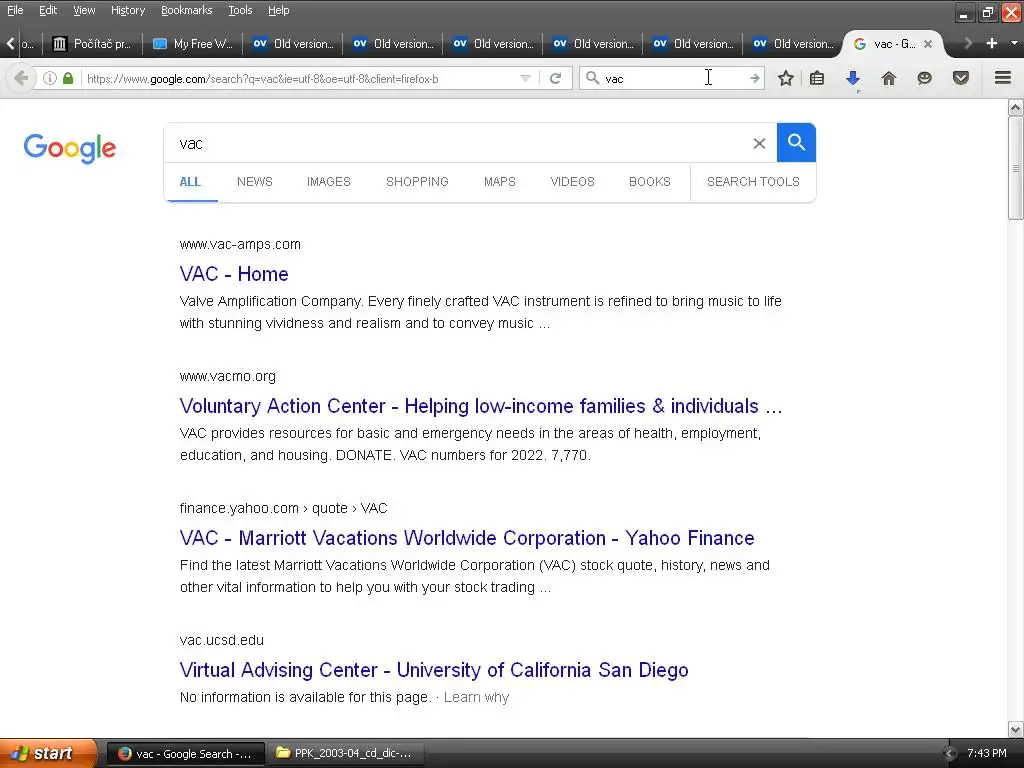1024x768 pixels.
Task: Expand the URL bar history dropdown
Action: point(525,78)
